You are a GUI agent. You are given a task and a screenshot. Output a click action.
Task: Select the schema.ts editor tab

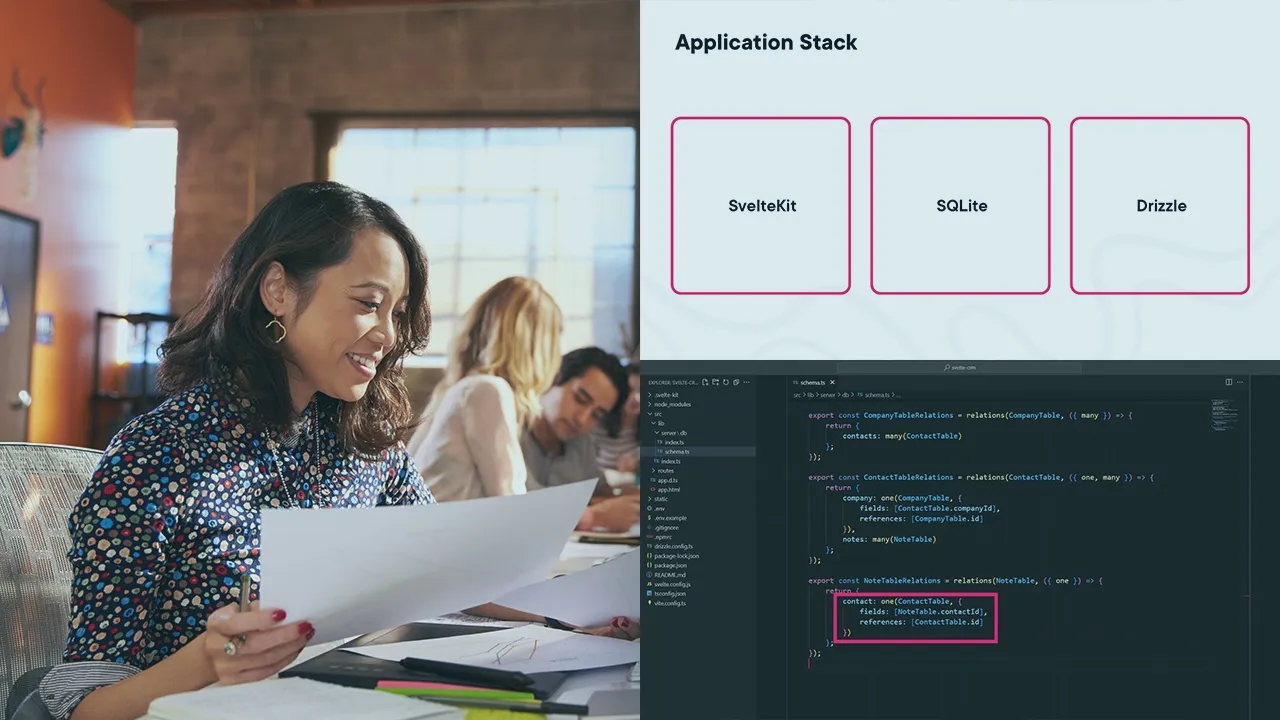coord(814,382)
